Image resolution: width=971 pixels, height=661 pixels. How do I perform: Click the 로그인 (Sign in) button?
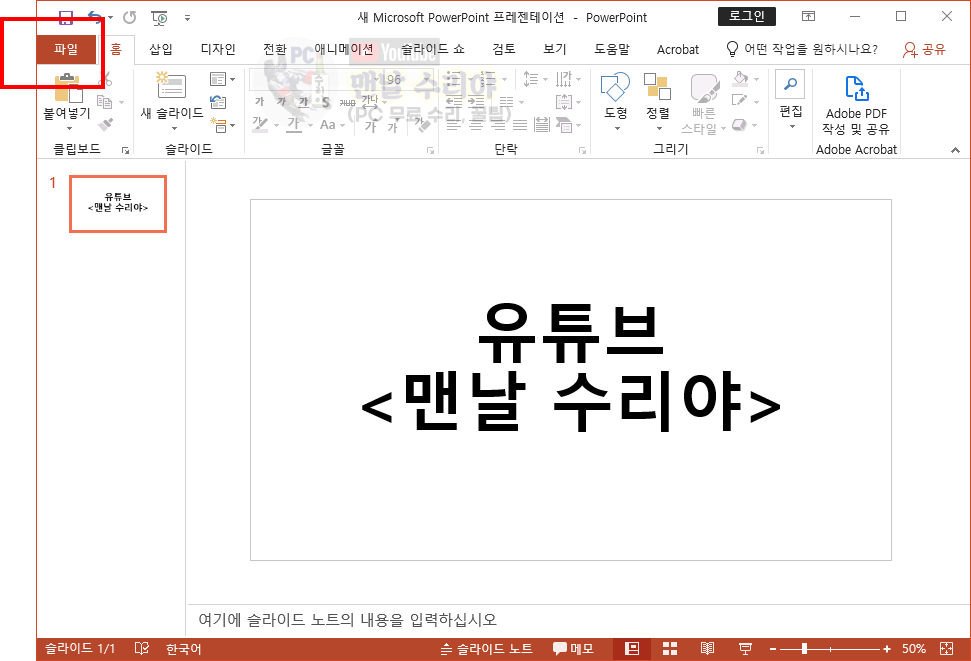coord(747,16)
